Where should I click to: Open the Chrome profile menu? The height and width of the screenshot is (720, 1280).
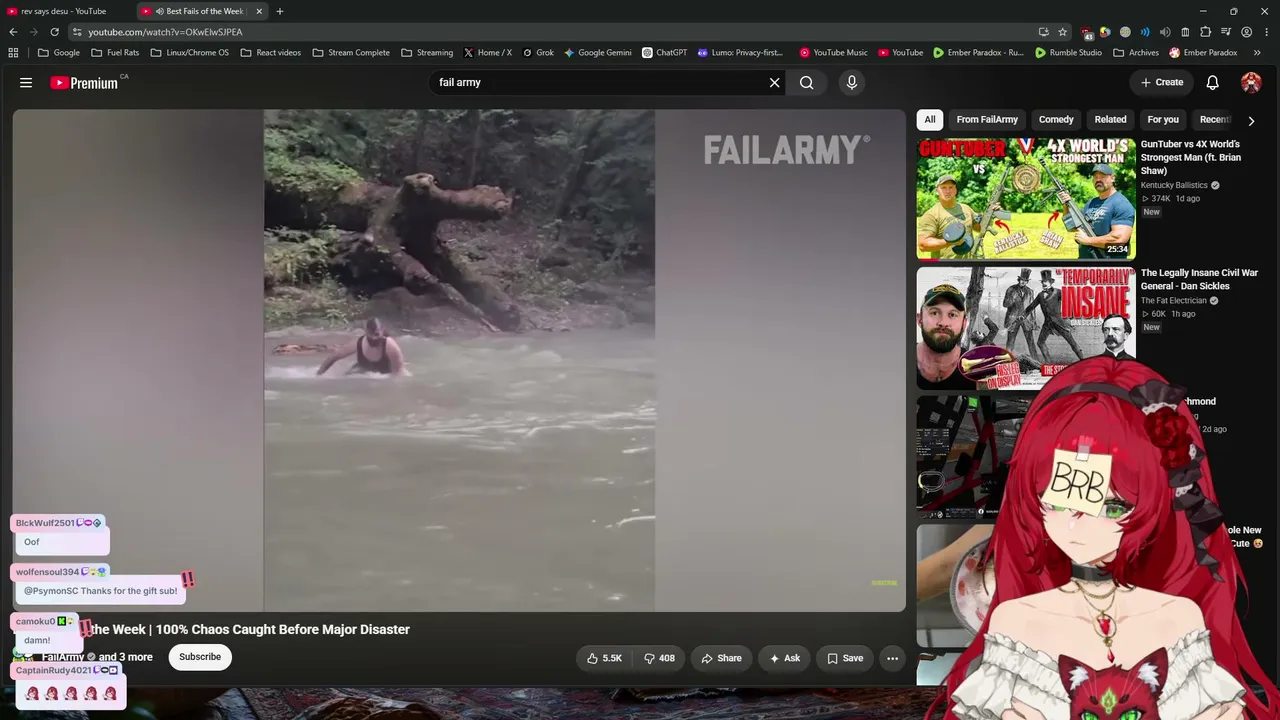(1246, 32)
